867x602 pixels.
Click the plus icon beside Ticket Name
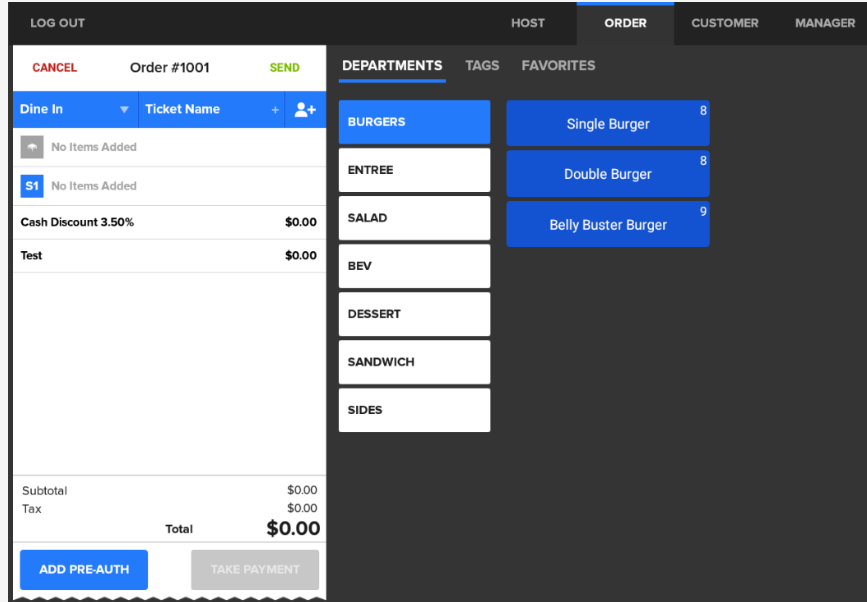[x=275, y=110]
